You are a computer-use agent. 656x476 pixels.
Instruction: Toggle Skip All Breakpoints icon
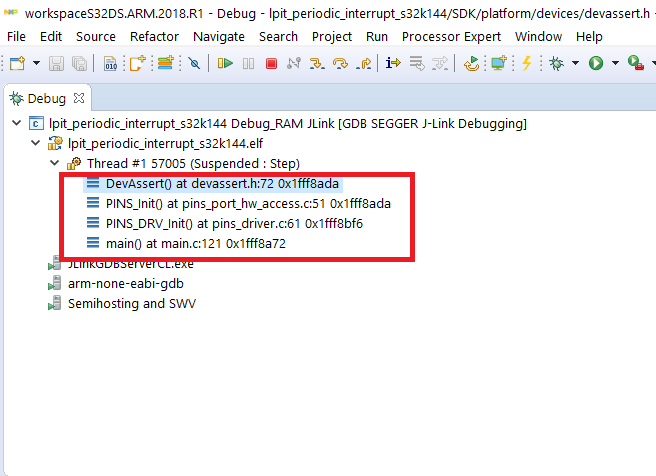194,64
